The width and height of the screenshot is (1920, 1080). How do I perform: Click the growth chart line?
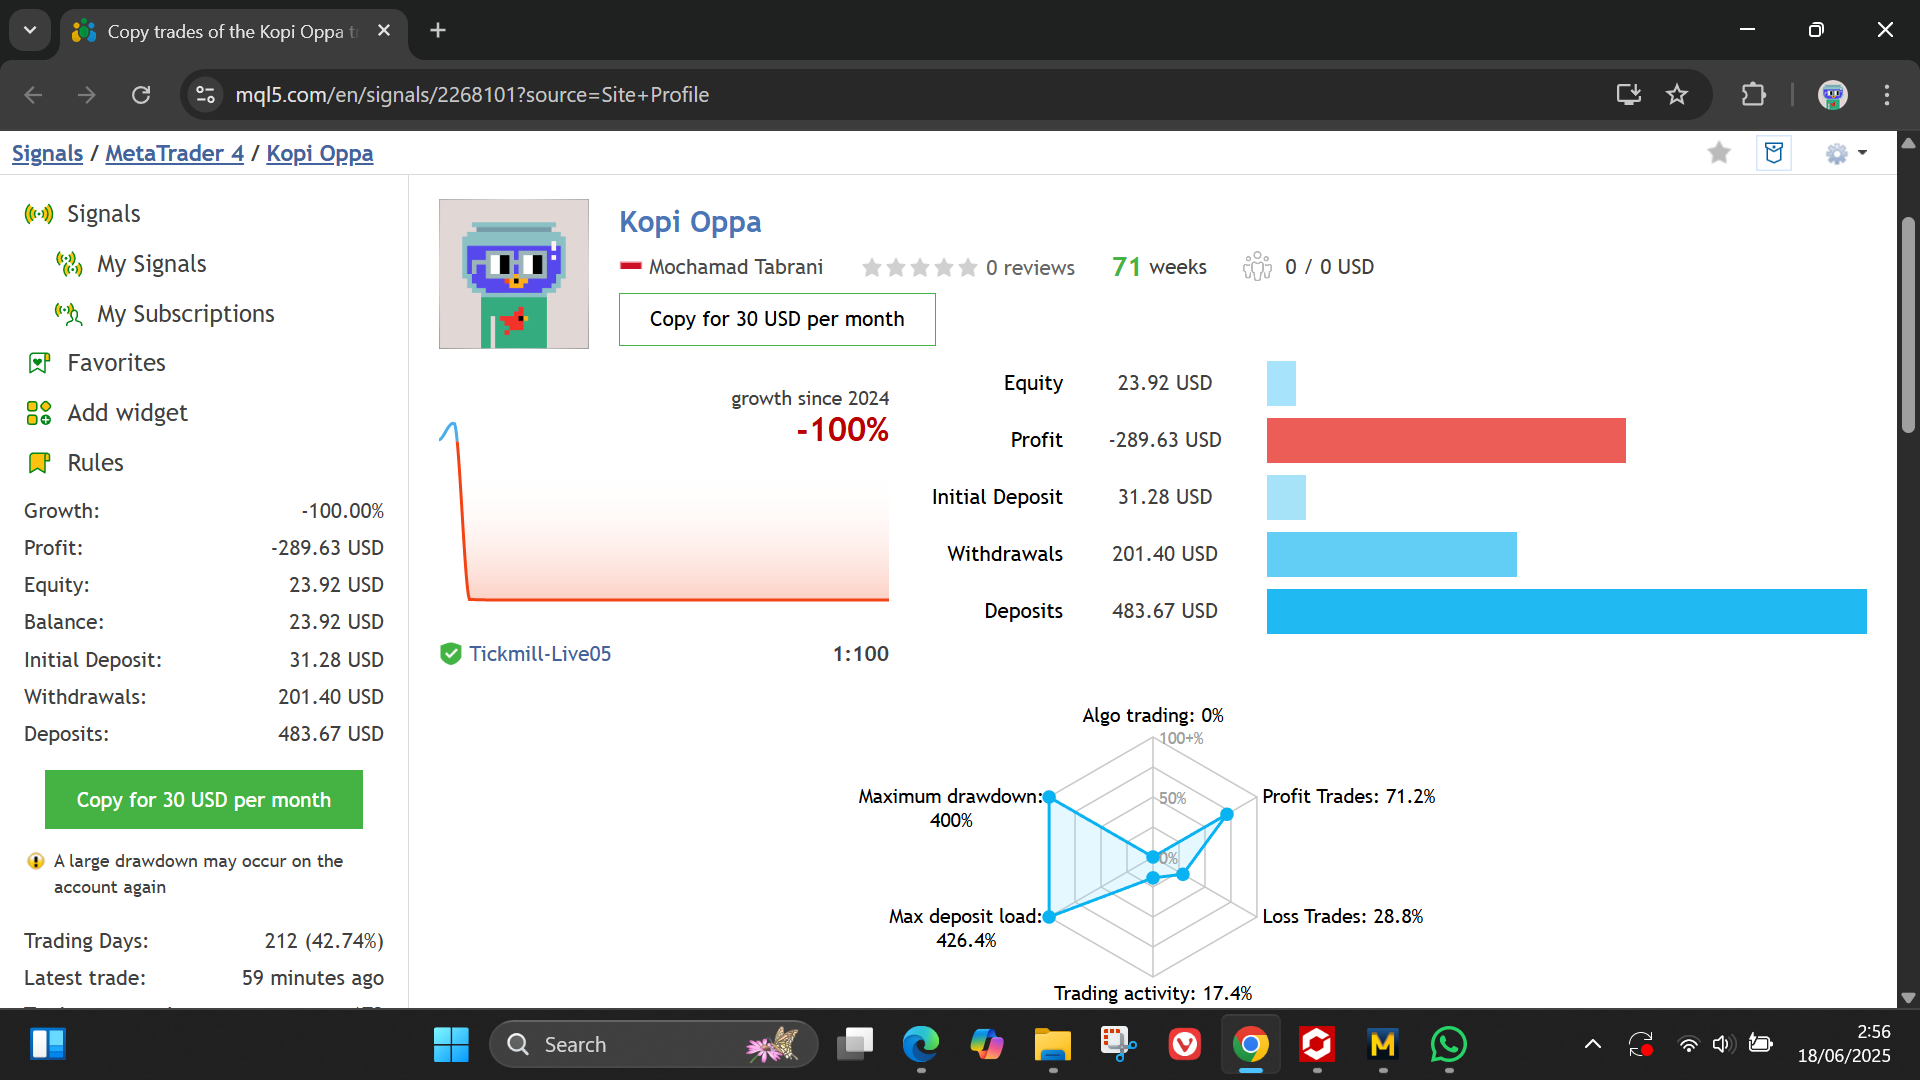664,512
